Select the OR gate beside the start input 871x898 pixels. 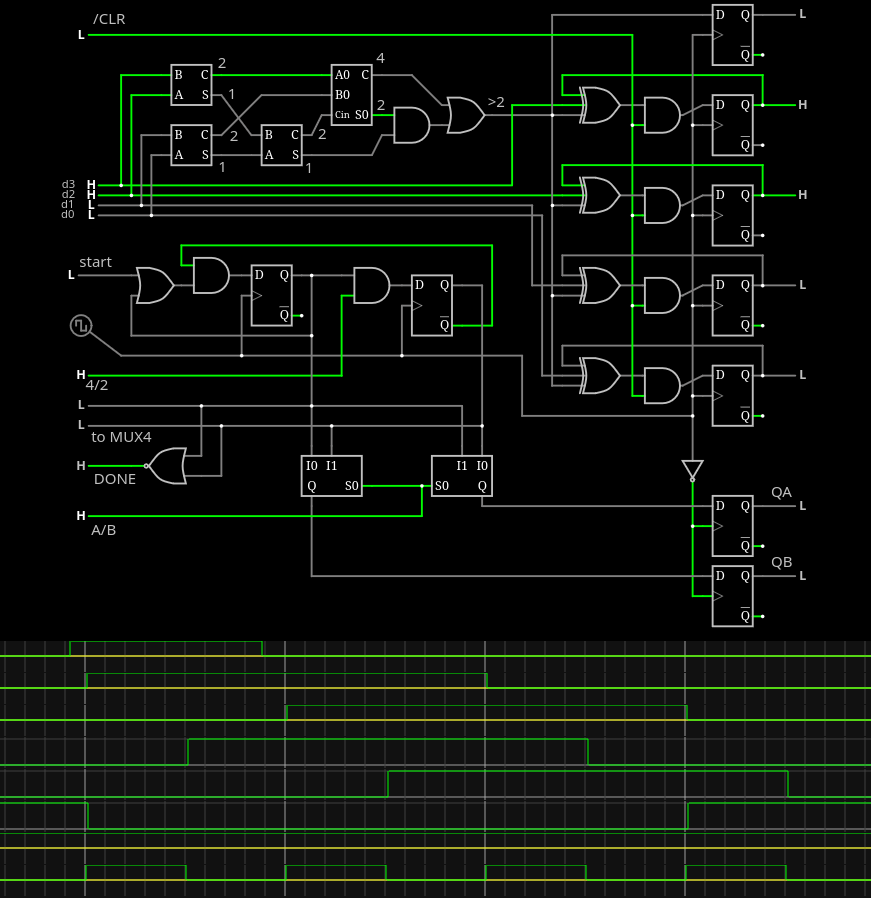coord(155,285)
